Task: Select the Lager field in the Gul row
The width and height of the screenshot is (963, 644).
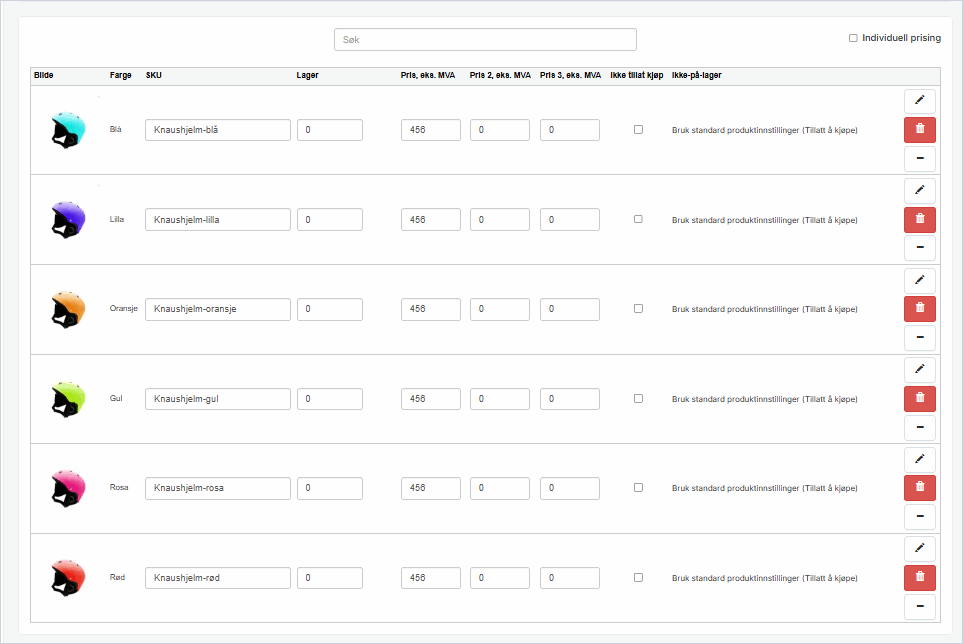Action: 329,399
